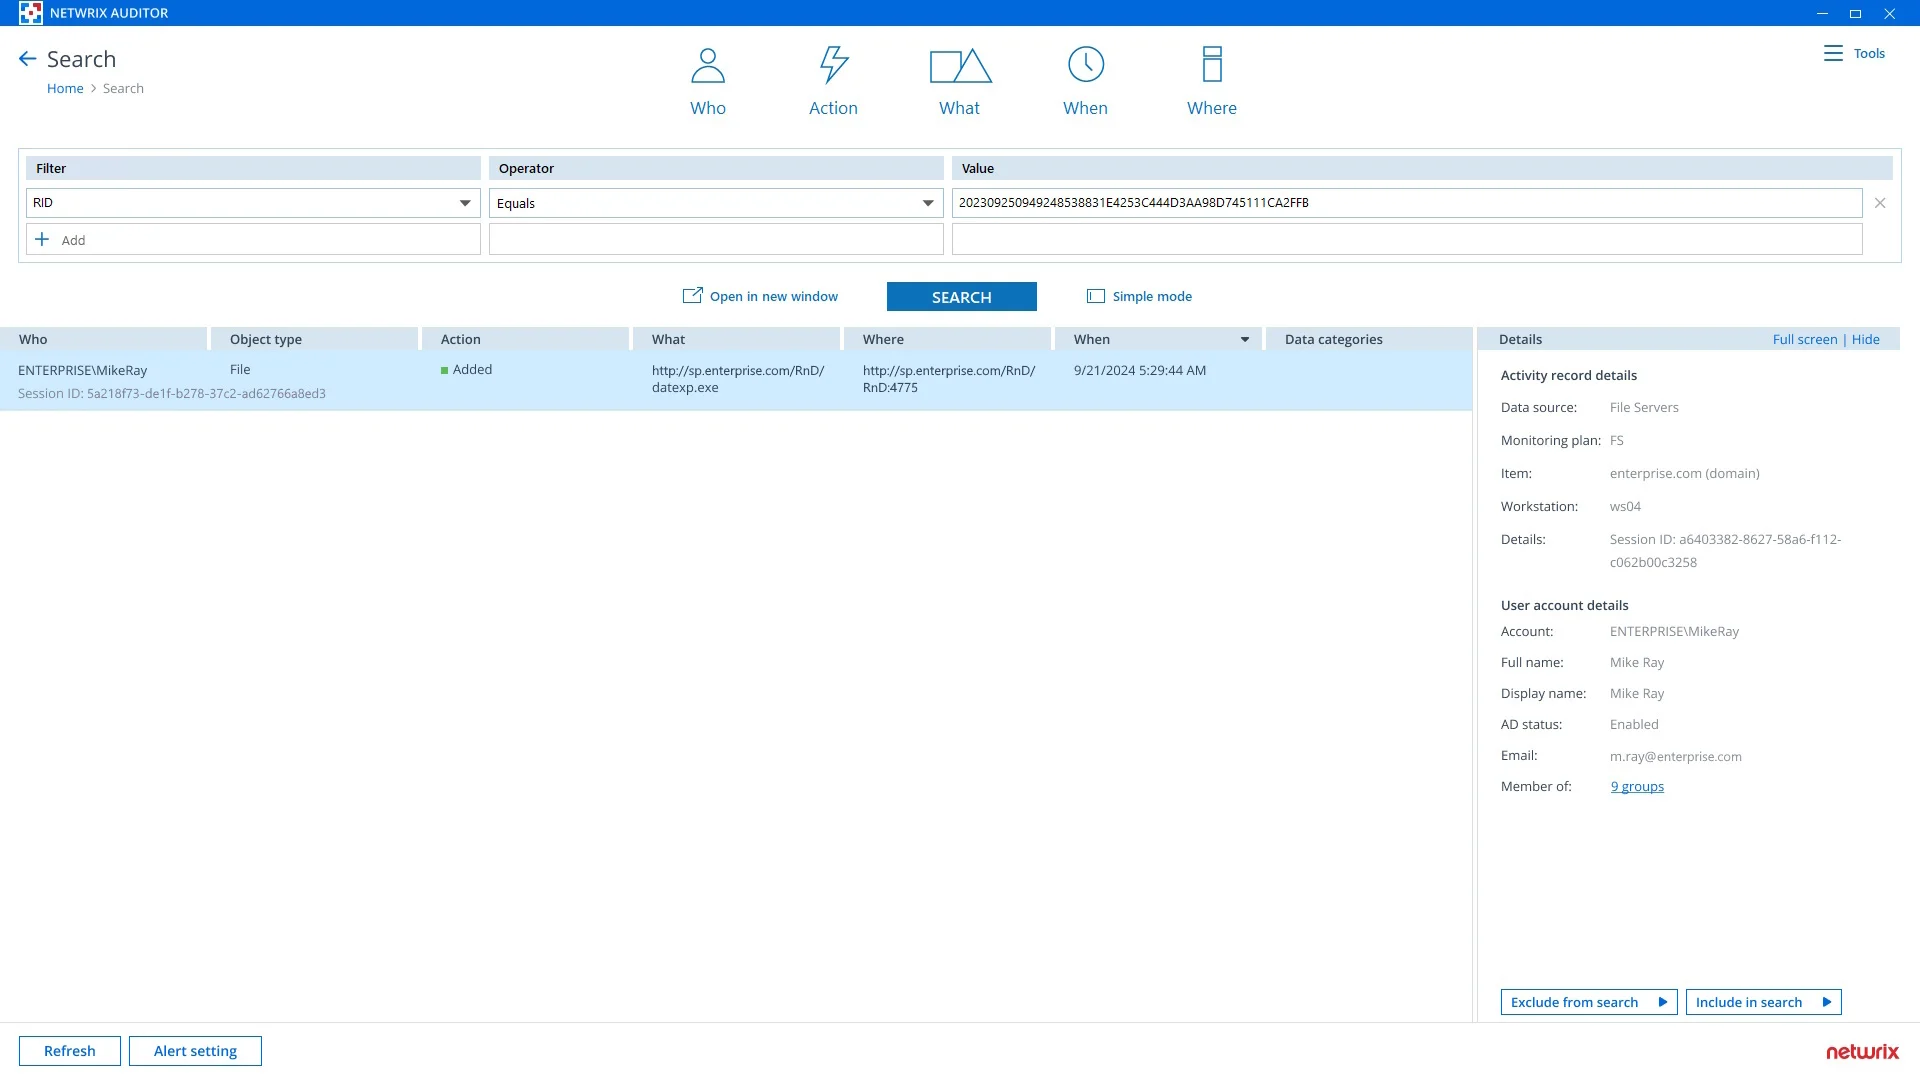The width and height of the screenshot is (1920, 1080).
Task: Go back using the arrow beside Search
Action: 28,59
